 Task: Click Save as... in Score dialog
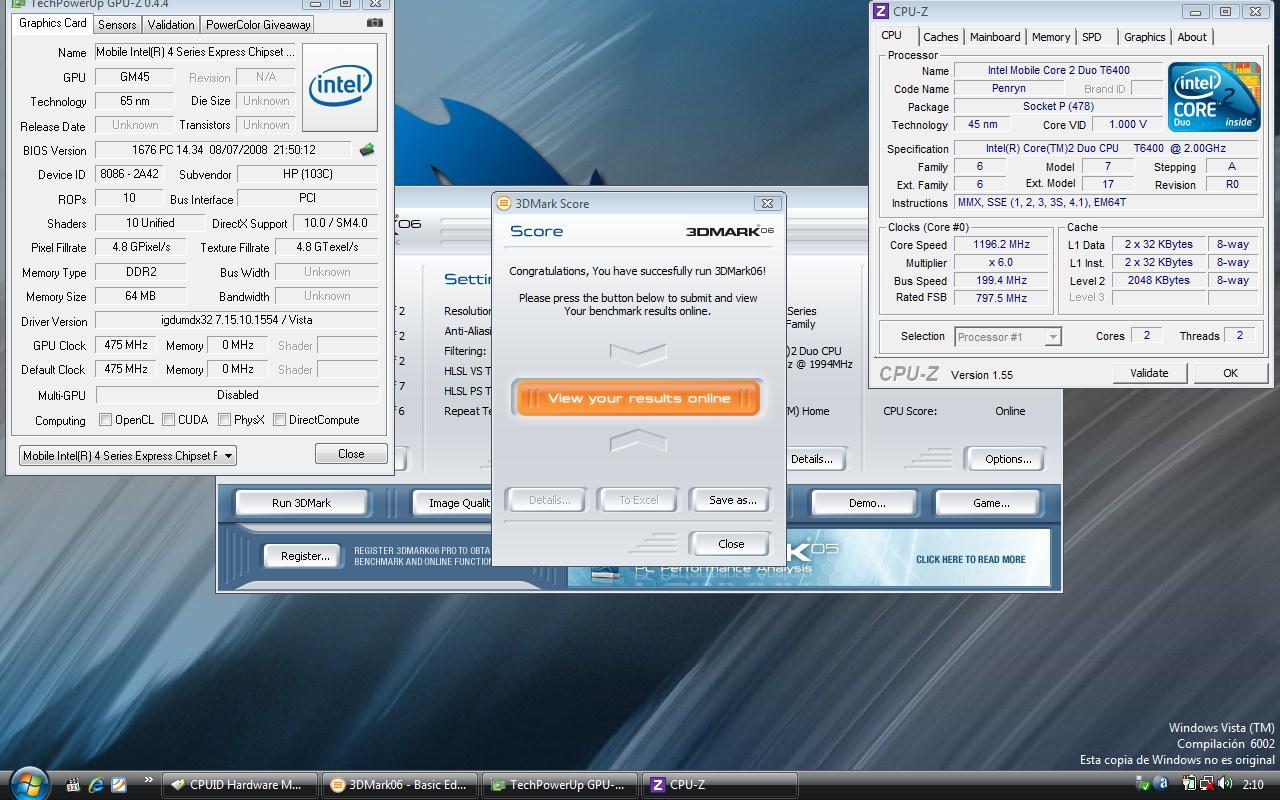click(x=732, y=500)
